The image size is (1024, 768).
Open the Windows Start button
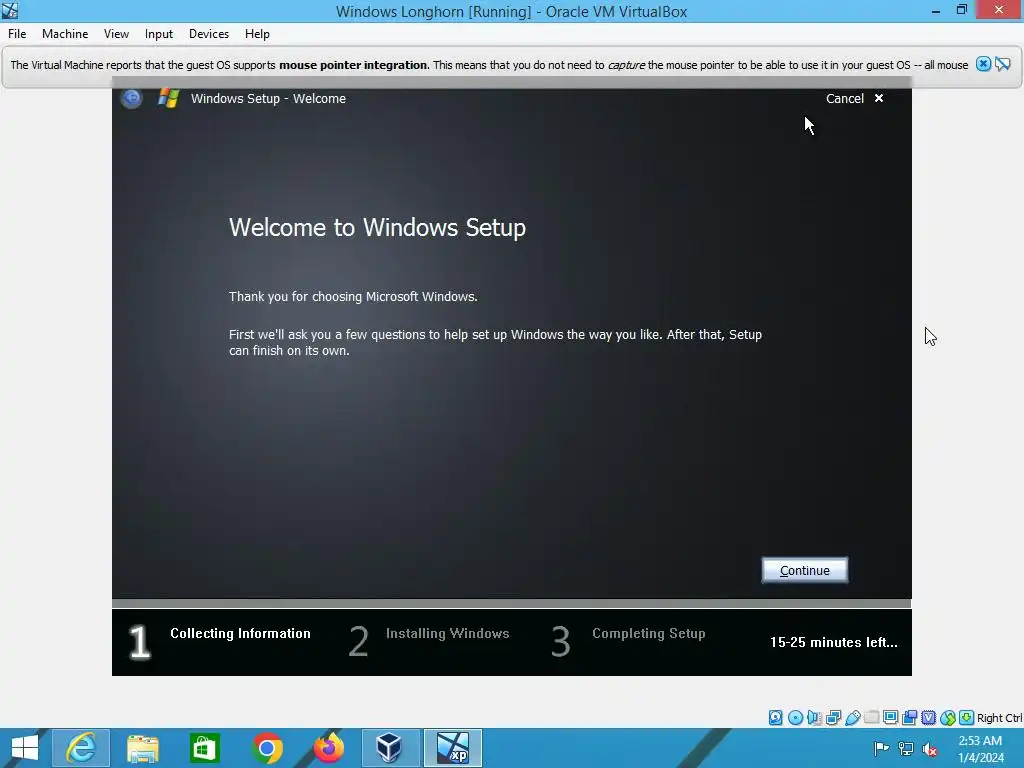(x=25, y=748)
